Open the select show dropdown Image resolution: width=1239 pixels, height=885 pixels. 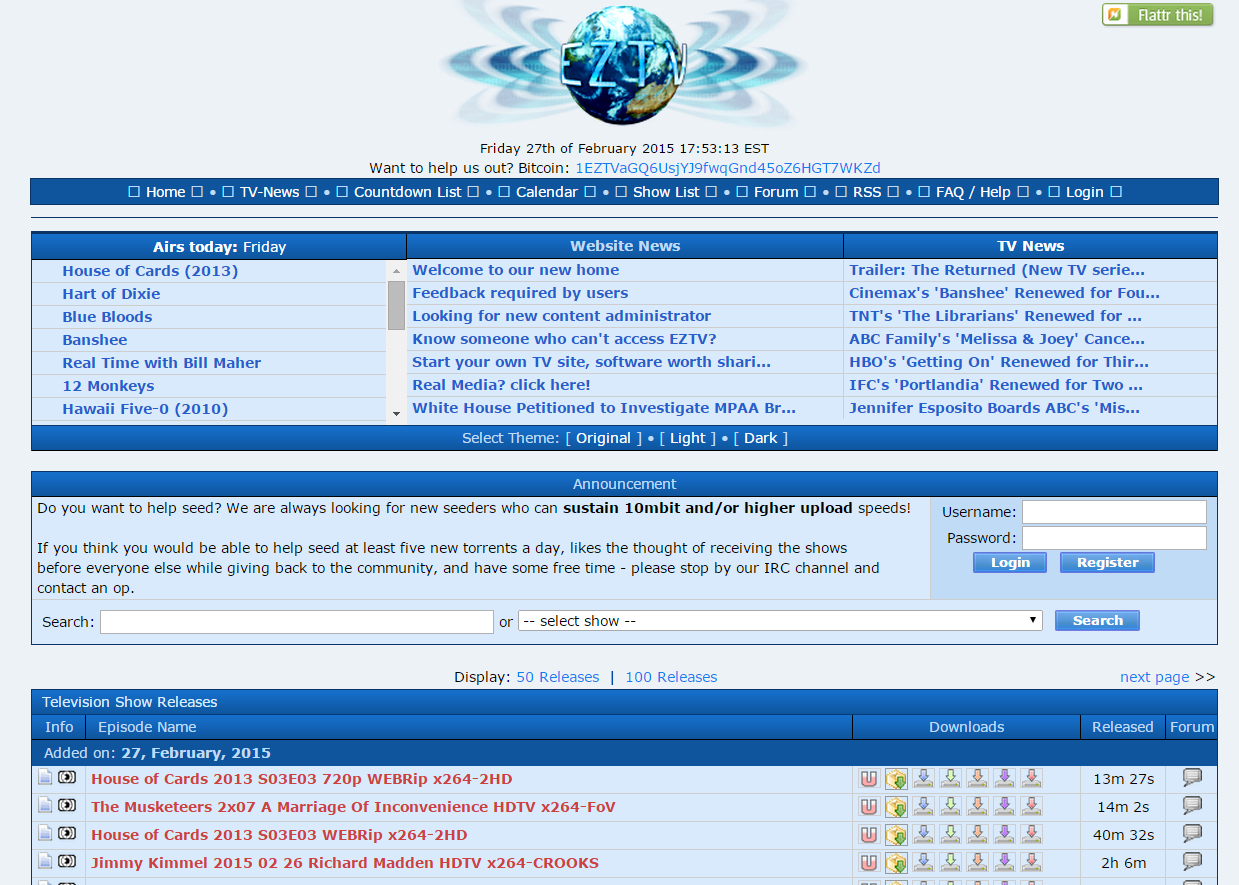tap(780, 621)
